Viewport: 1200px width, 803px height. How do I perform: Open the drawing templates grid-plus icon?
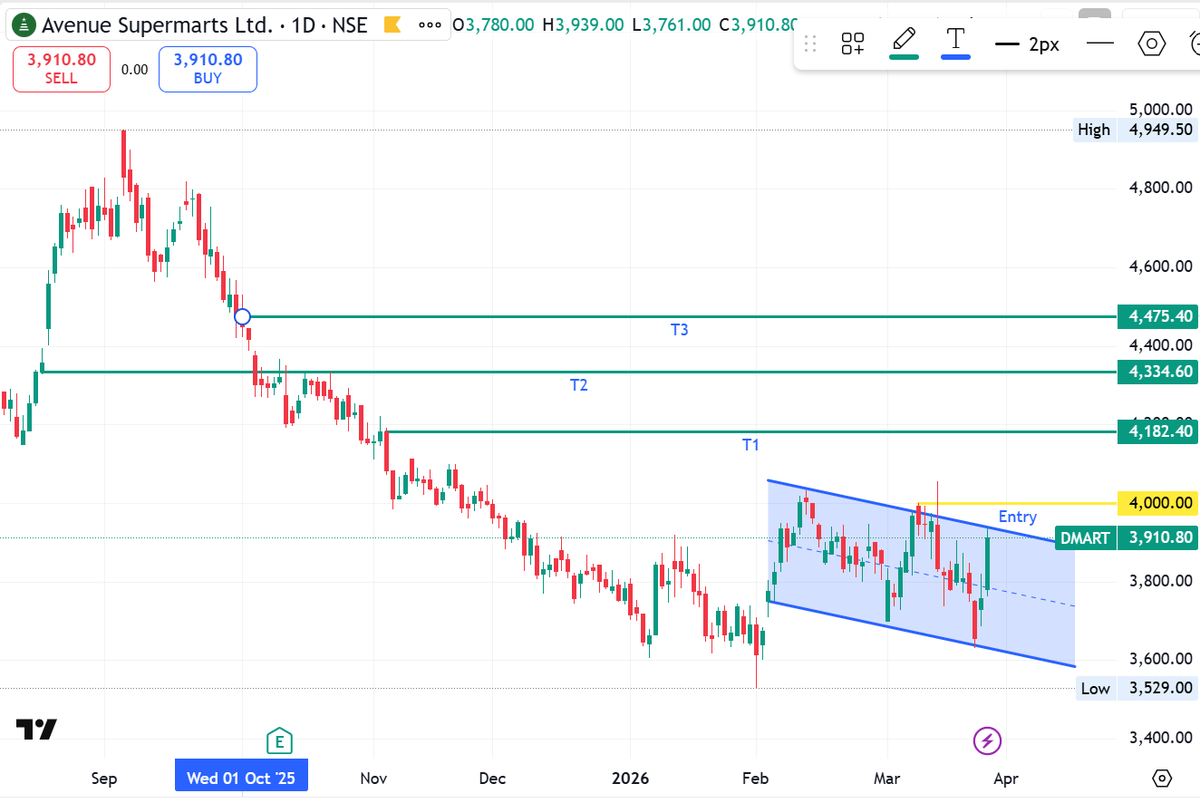click(853, 43)
